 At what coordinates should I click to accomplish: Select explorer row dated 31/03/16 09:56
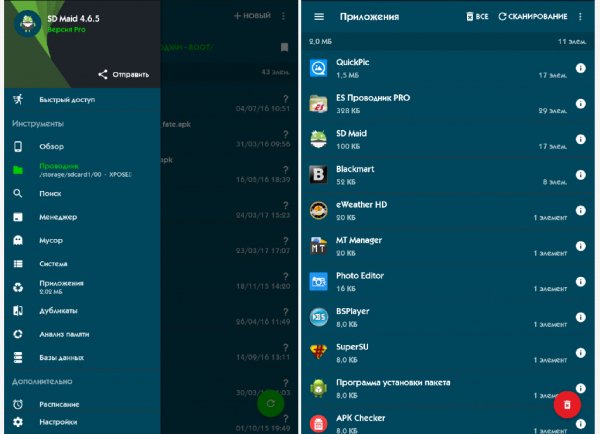tap(229, 139)
